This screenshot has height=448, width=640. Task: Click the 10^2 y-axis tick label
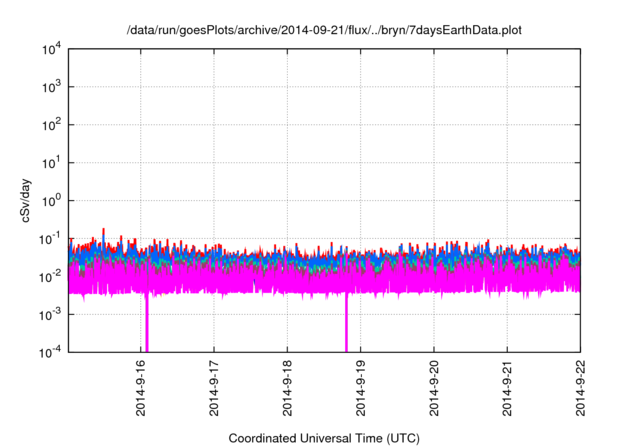[x=51, y=125]
